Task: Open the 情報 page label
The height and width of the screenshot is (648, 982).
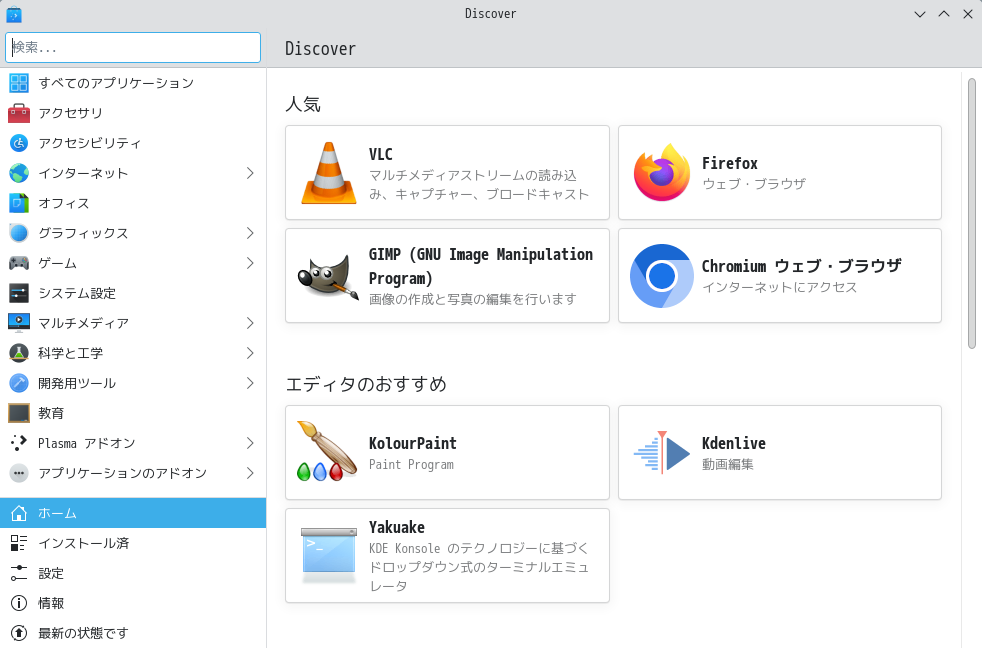Action: point(51,604)
